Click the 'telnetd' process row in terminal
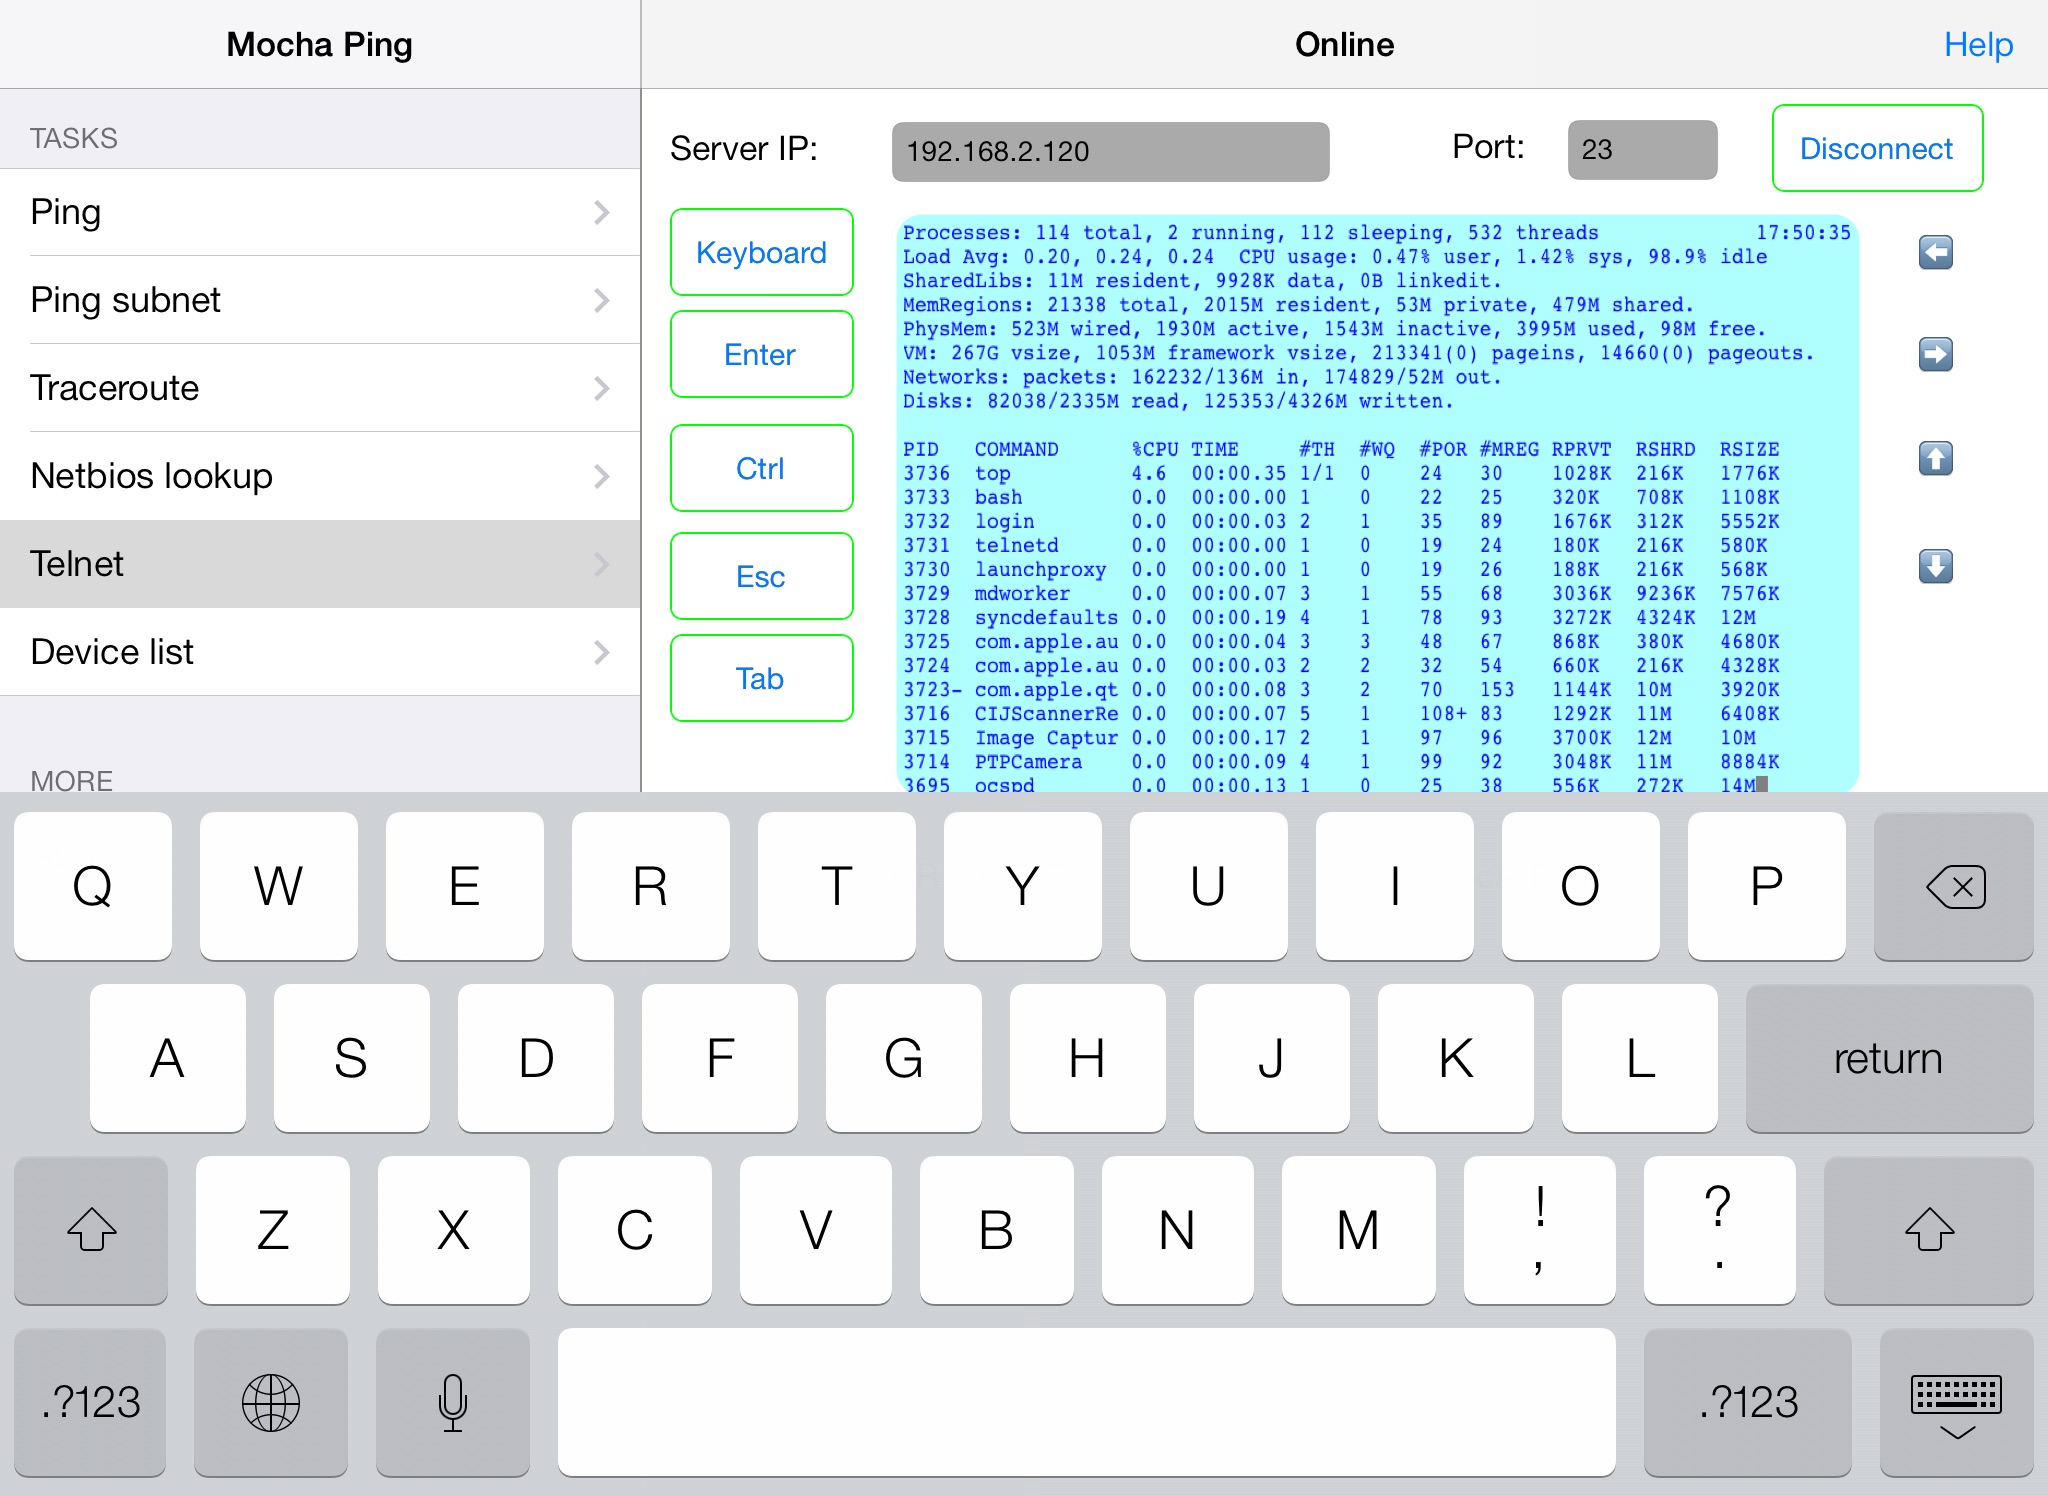Viewport: 2048px width, 1496px height. [1335, 546]
